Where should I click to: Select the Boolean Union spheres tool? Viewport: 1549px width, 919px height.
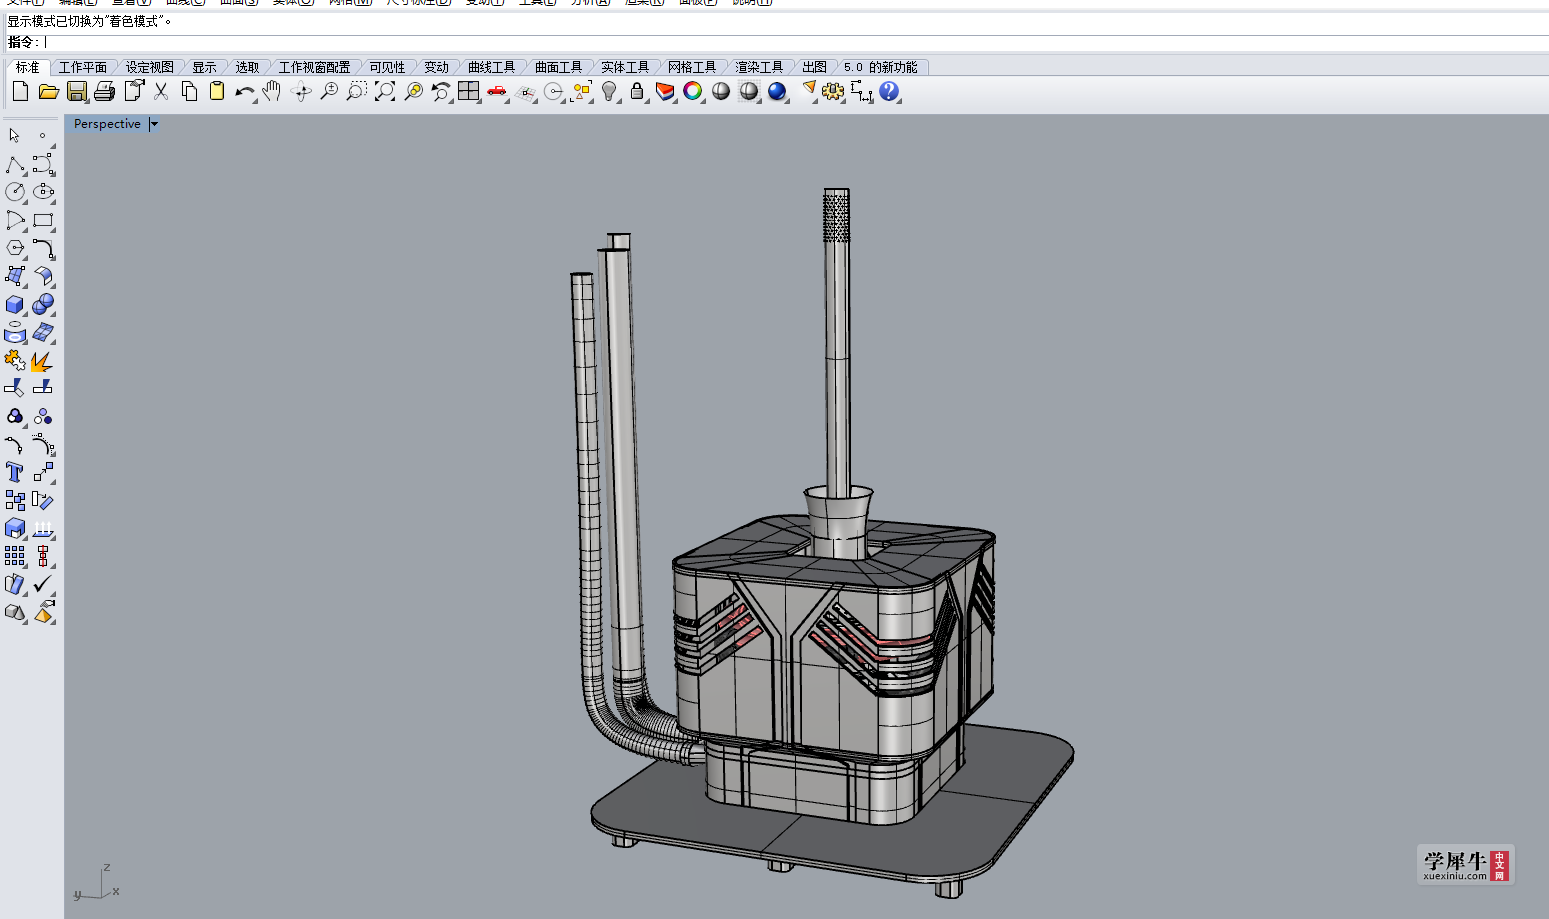(43, 304)
